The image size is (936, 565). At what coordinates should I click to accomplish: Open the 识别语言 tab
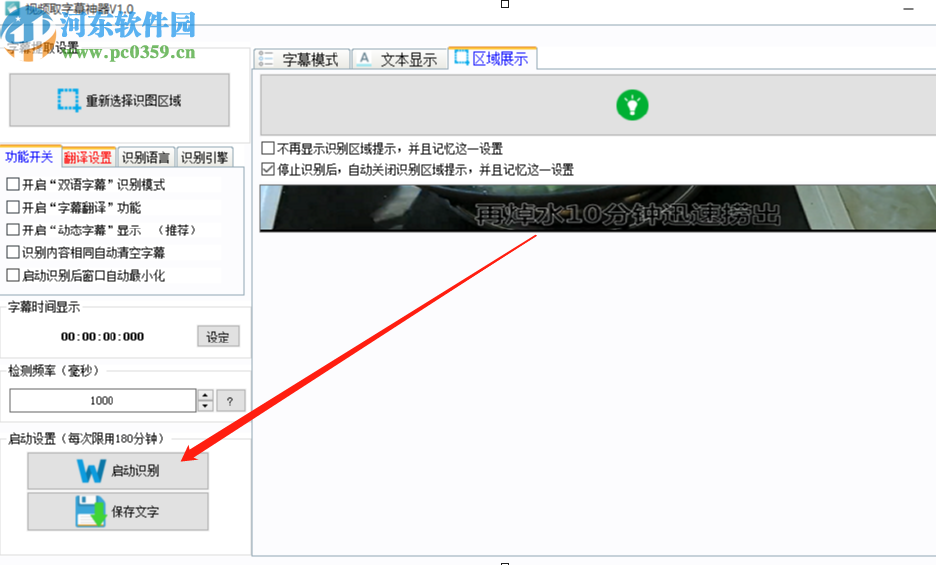point(146,157)
